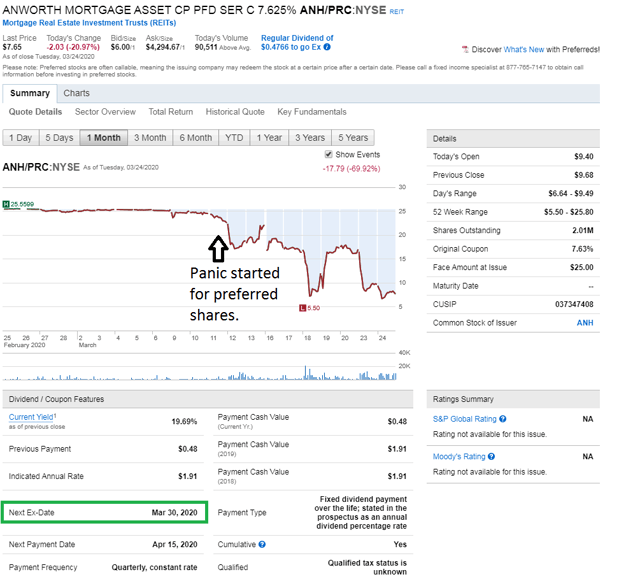The width and height of the screenshot is (640, 579).
Task: Select today's change -2.03 (-20.97%)
Action: [x=73, y=47]
